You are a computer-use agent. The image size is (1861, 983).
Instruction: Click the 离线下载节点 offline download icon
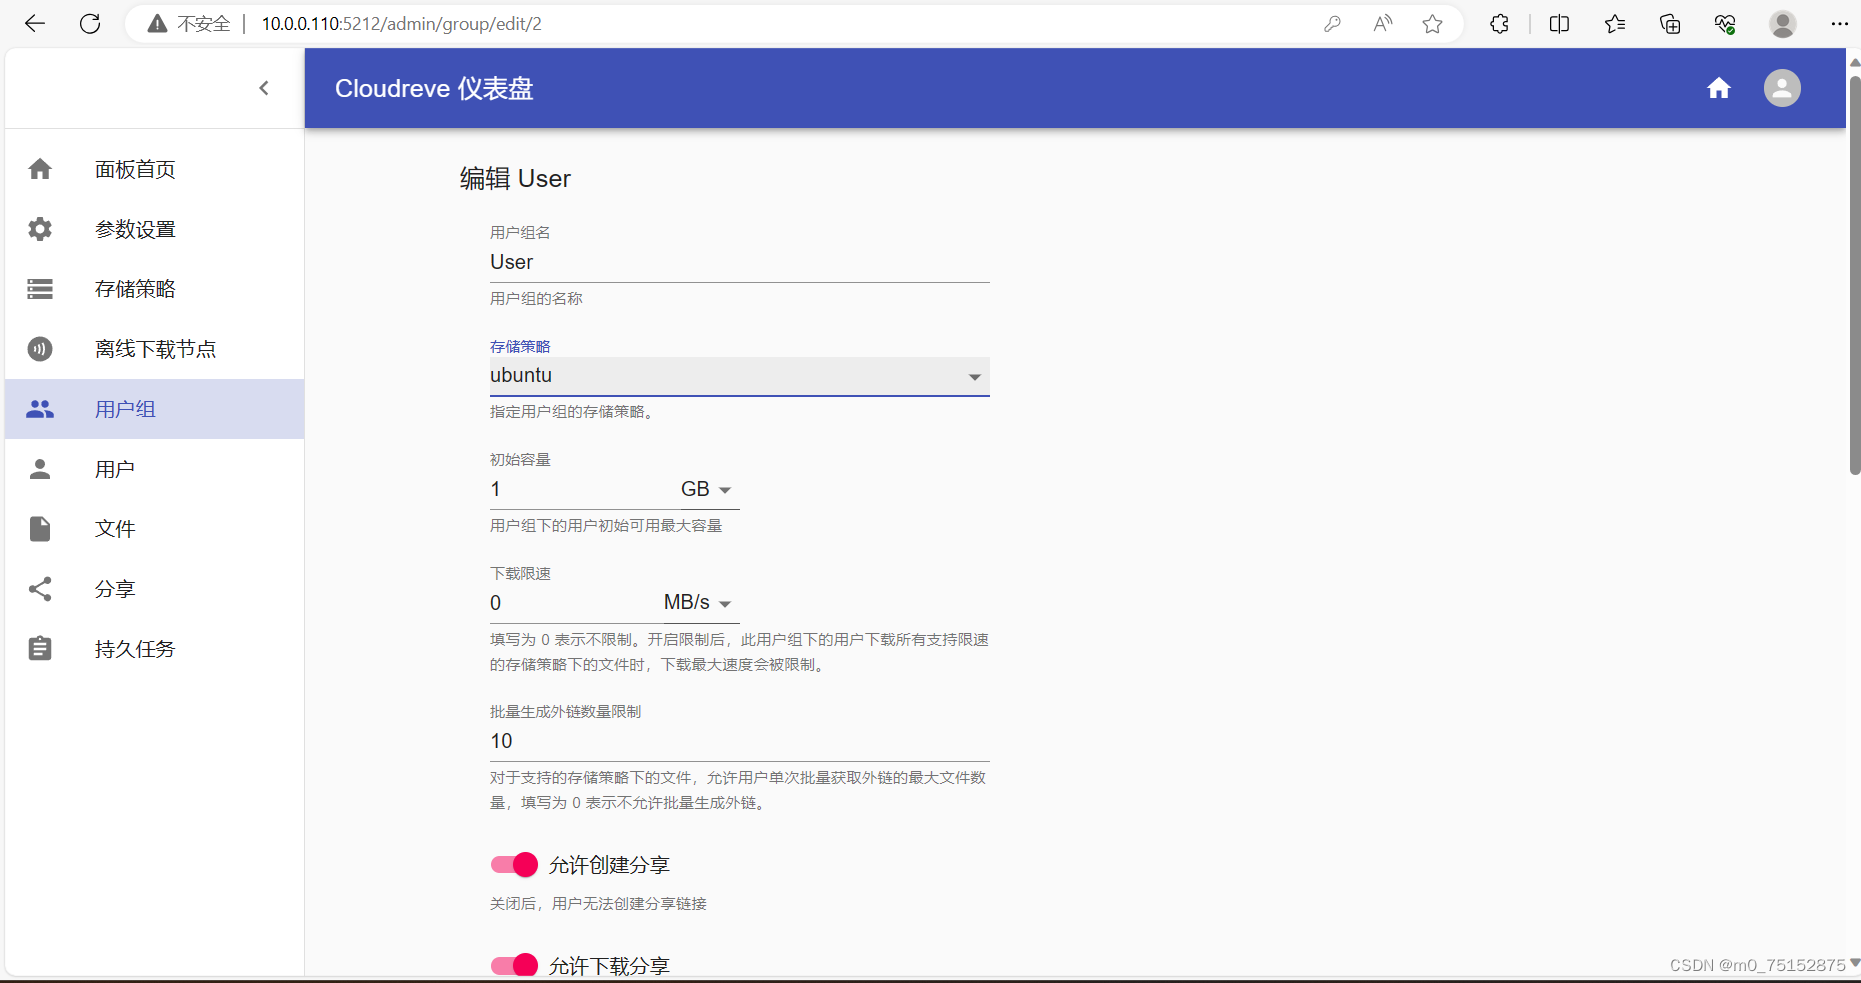click(39, 348)
